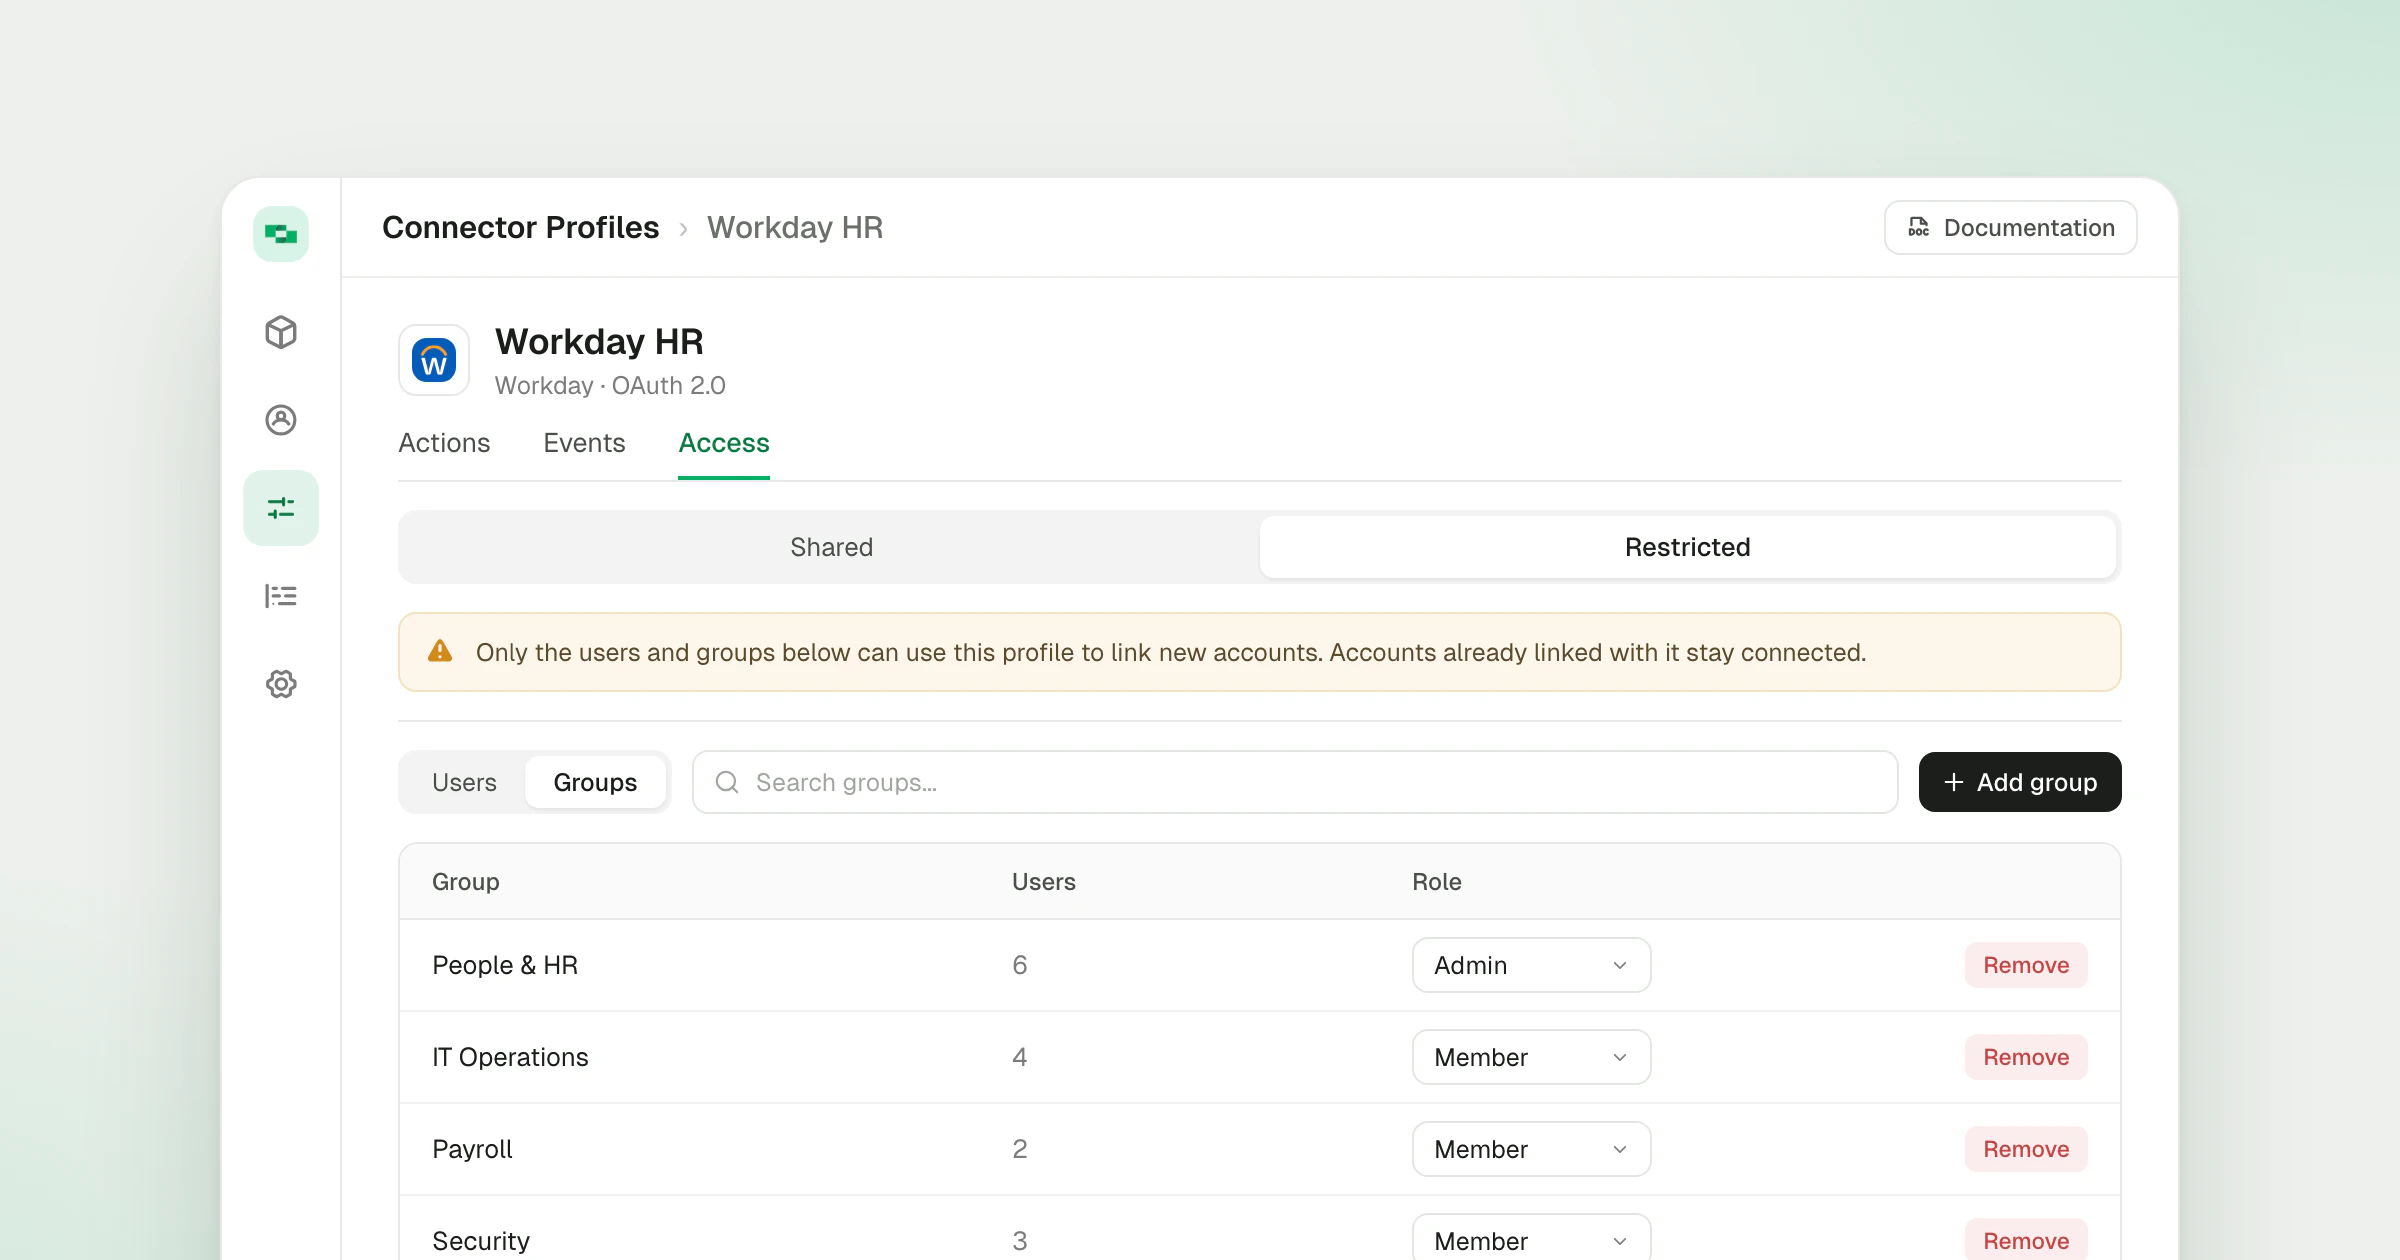Click the plus icon on Add group
Screen dimensions: 2400x1260
click(x=1954, y=782)
